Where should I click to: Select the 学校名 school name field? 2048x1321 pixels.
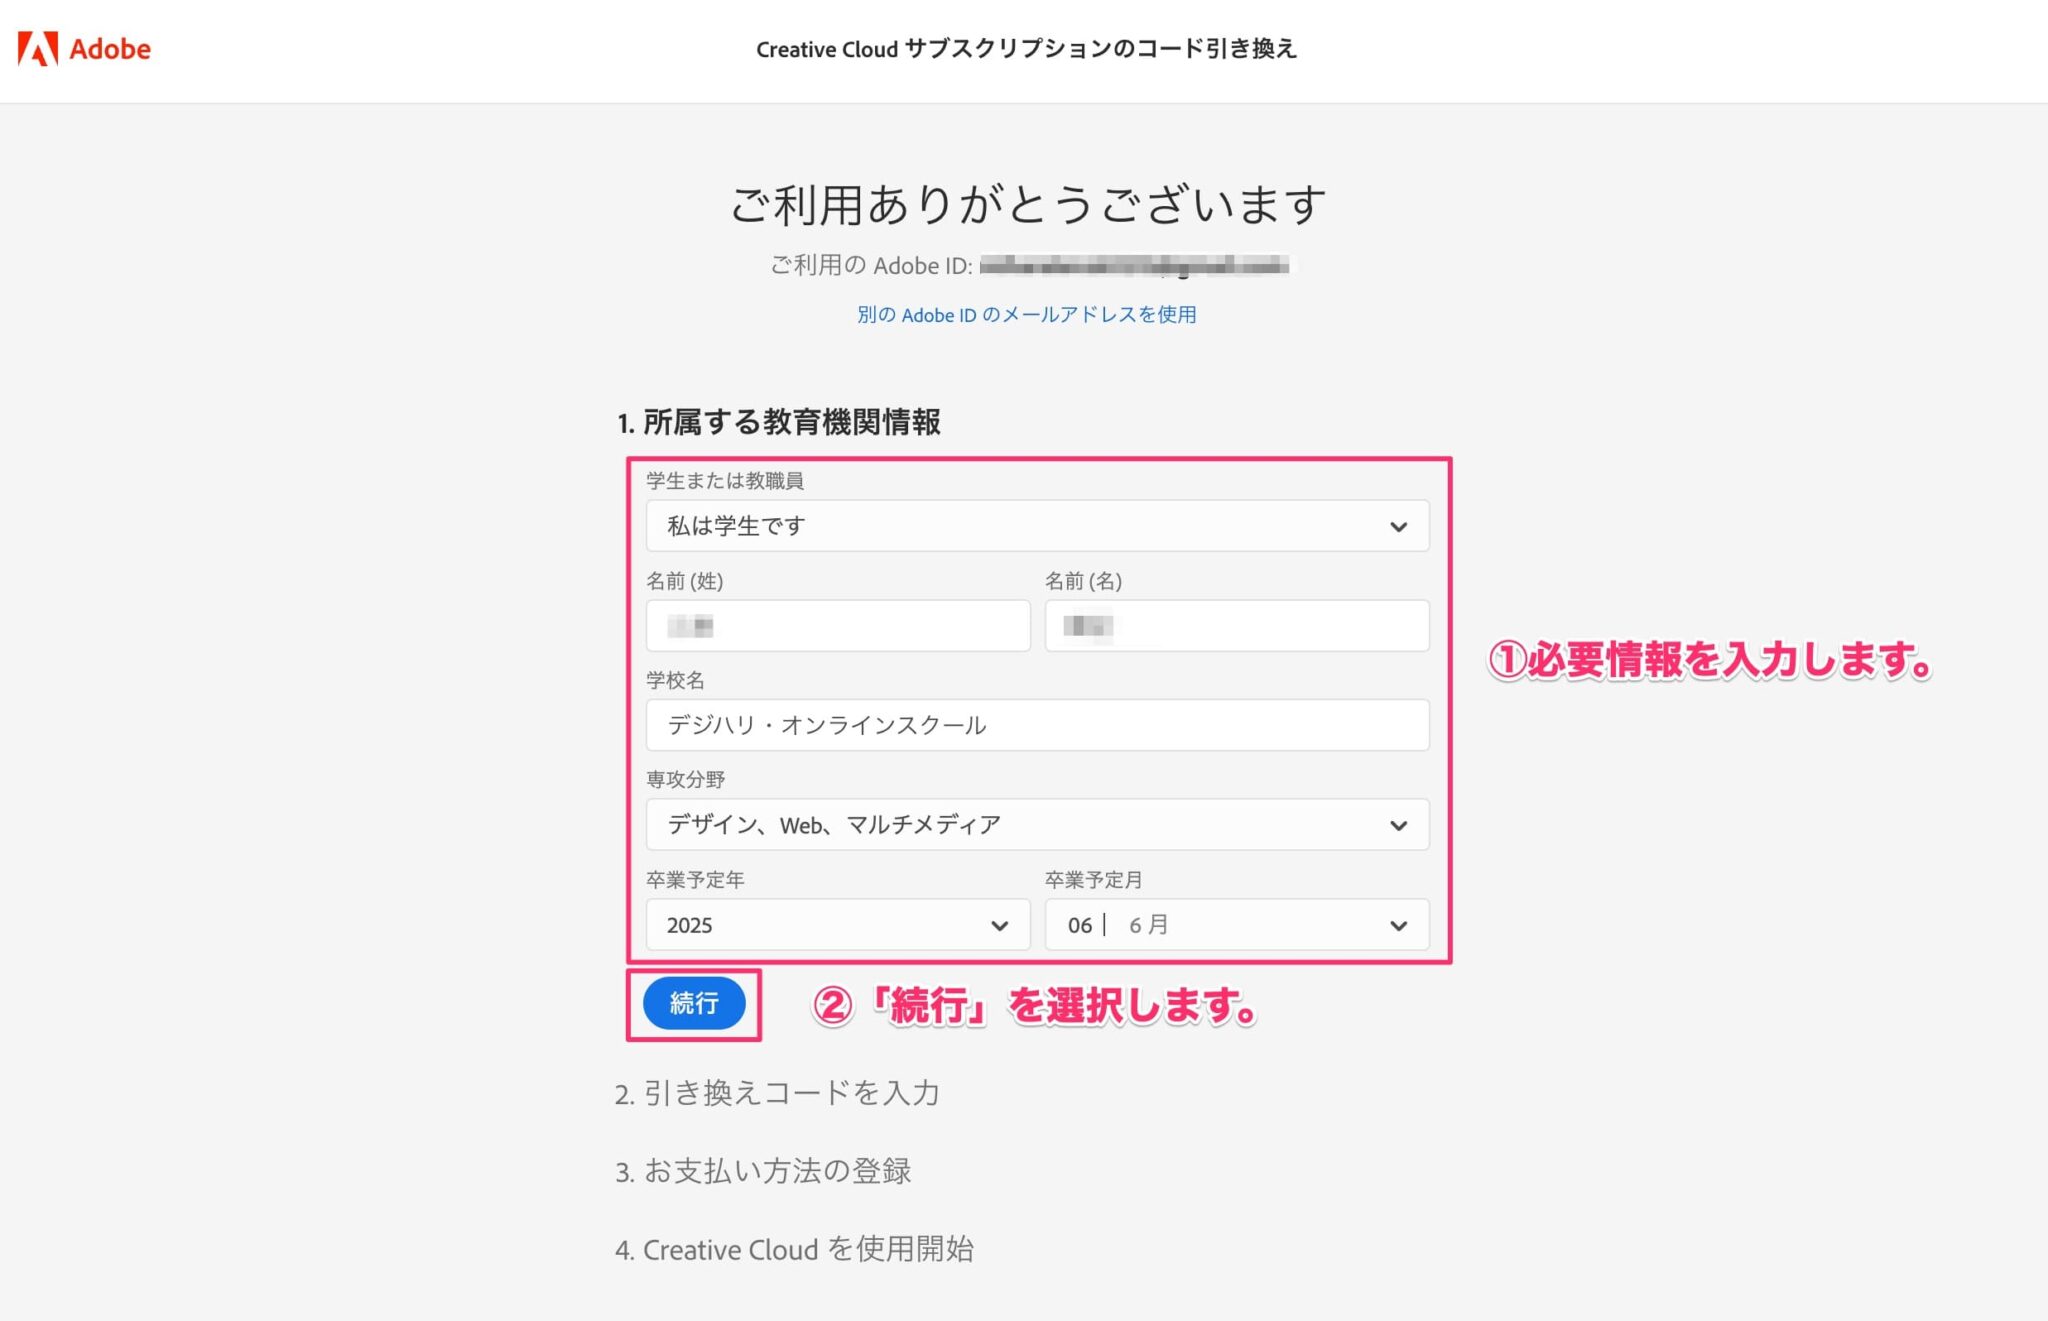1037,726
